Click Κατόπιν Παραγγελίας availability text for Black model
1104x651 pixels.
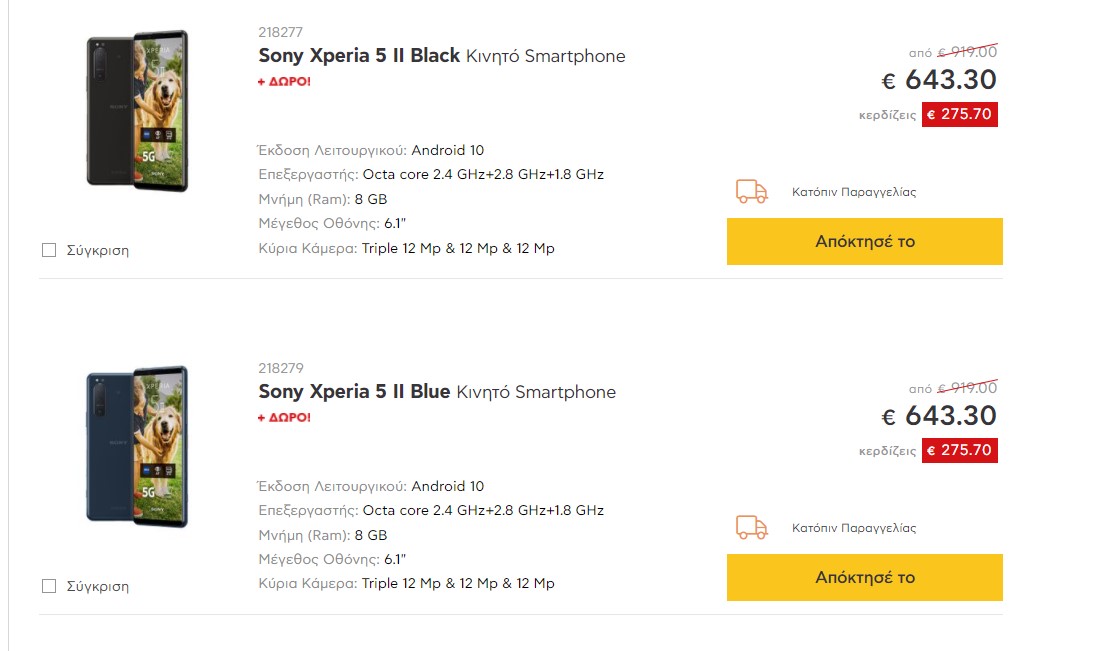pyautogui.click(x=854, y=192)
